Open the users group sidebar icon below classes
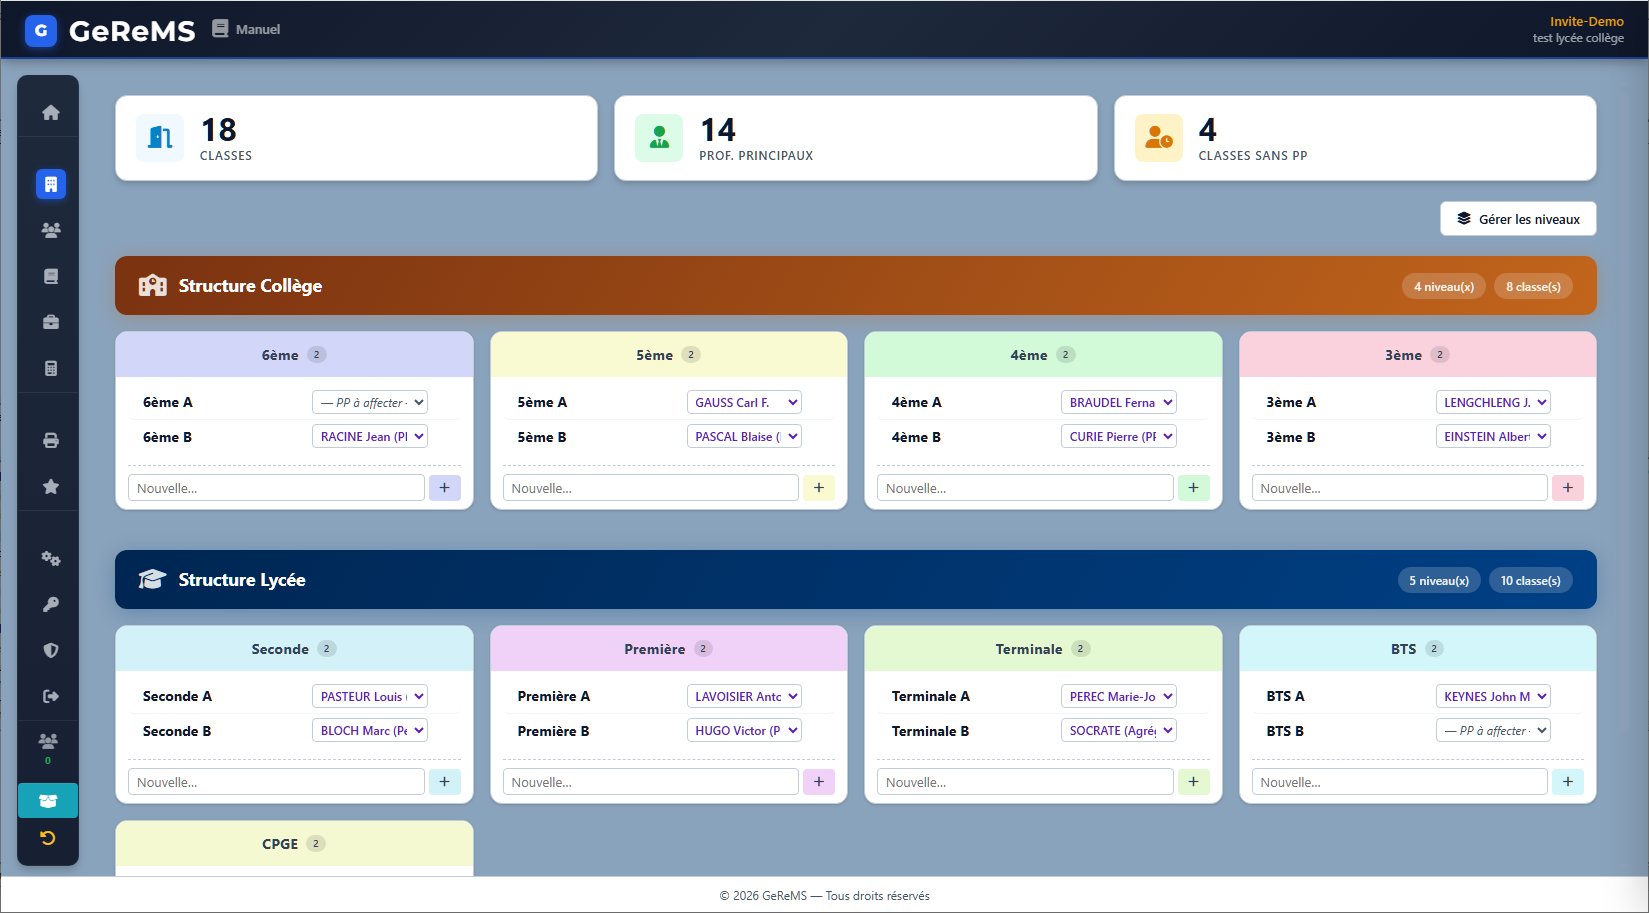Screen dimensions: 1649x913 tap(50, 230)
